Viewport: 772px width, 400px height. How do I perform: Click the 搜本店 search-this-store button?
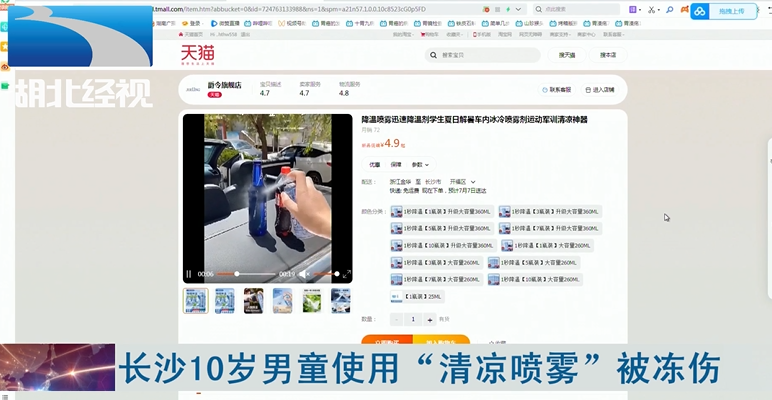point(607,55)
